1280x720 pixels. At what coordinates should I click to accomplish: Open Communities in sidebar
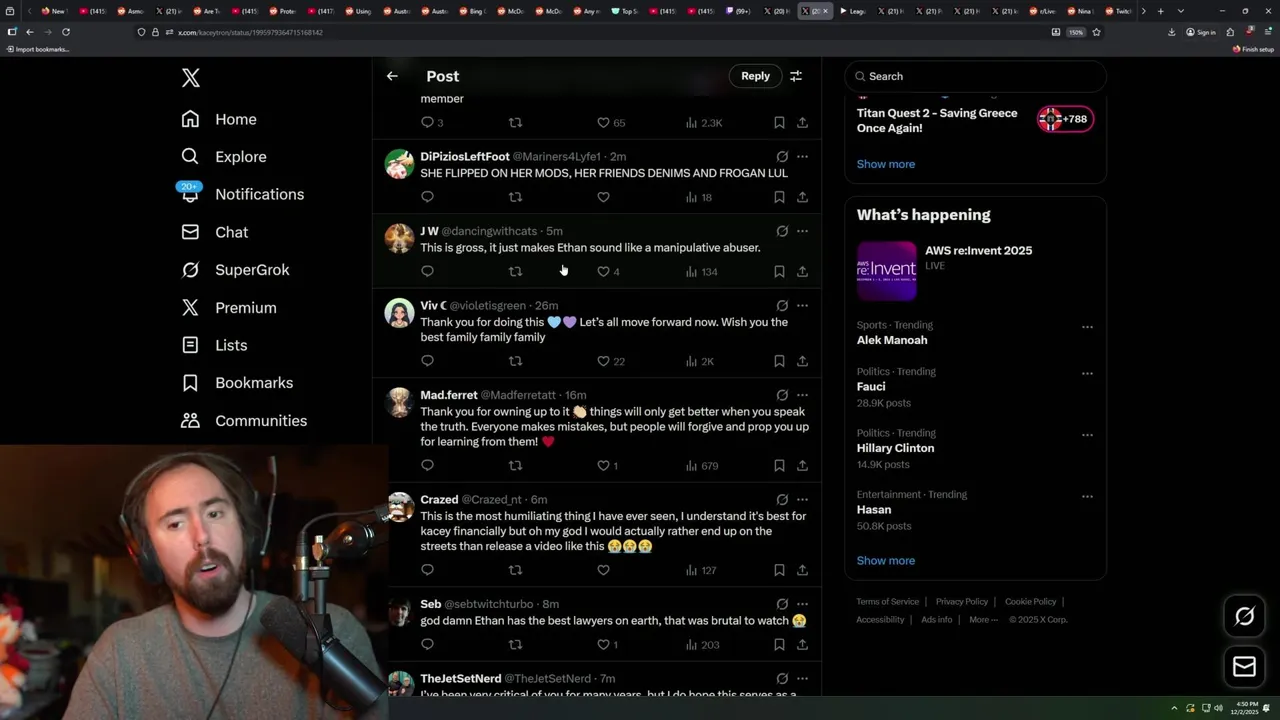click(x=244, y=421)
